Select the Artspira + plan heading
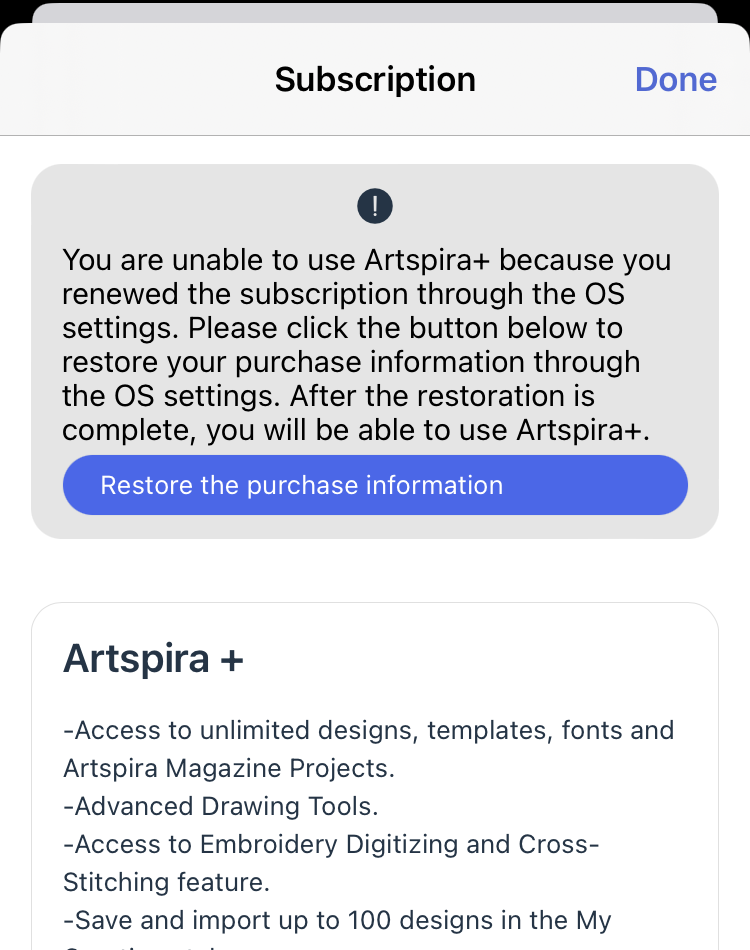The image size is (750, 950). [153, 659]
